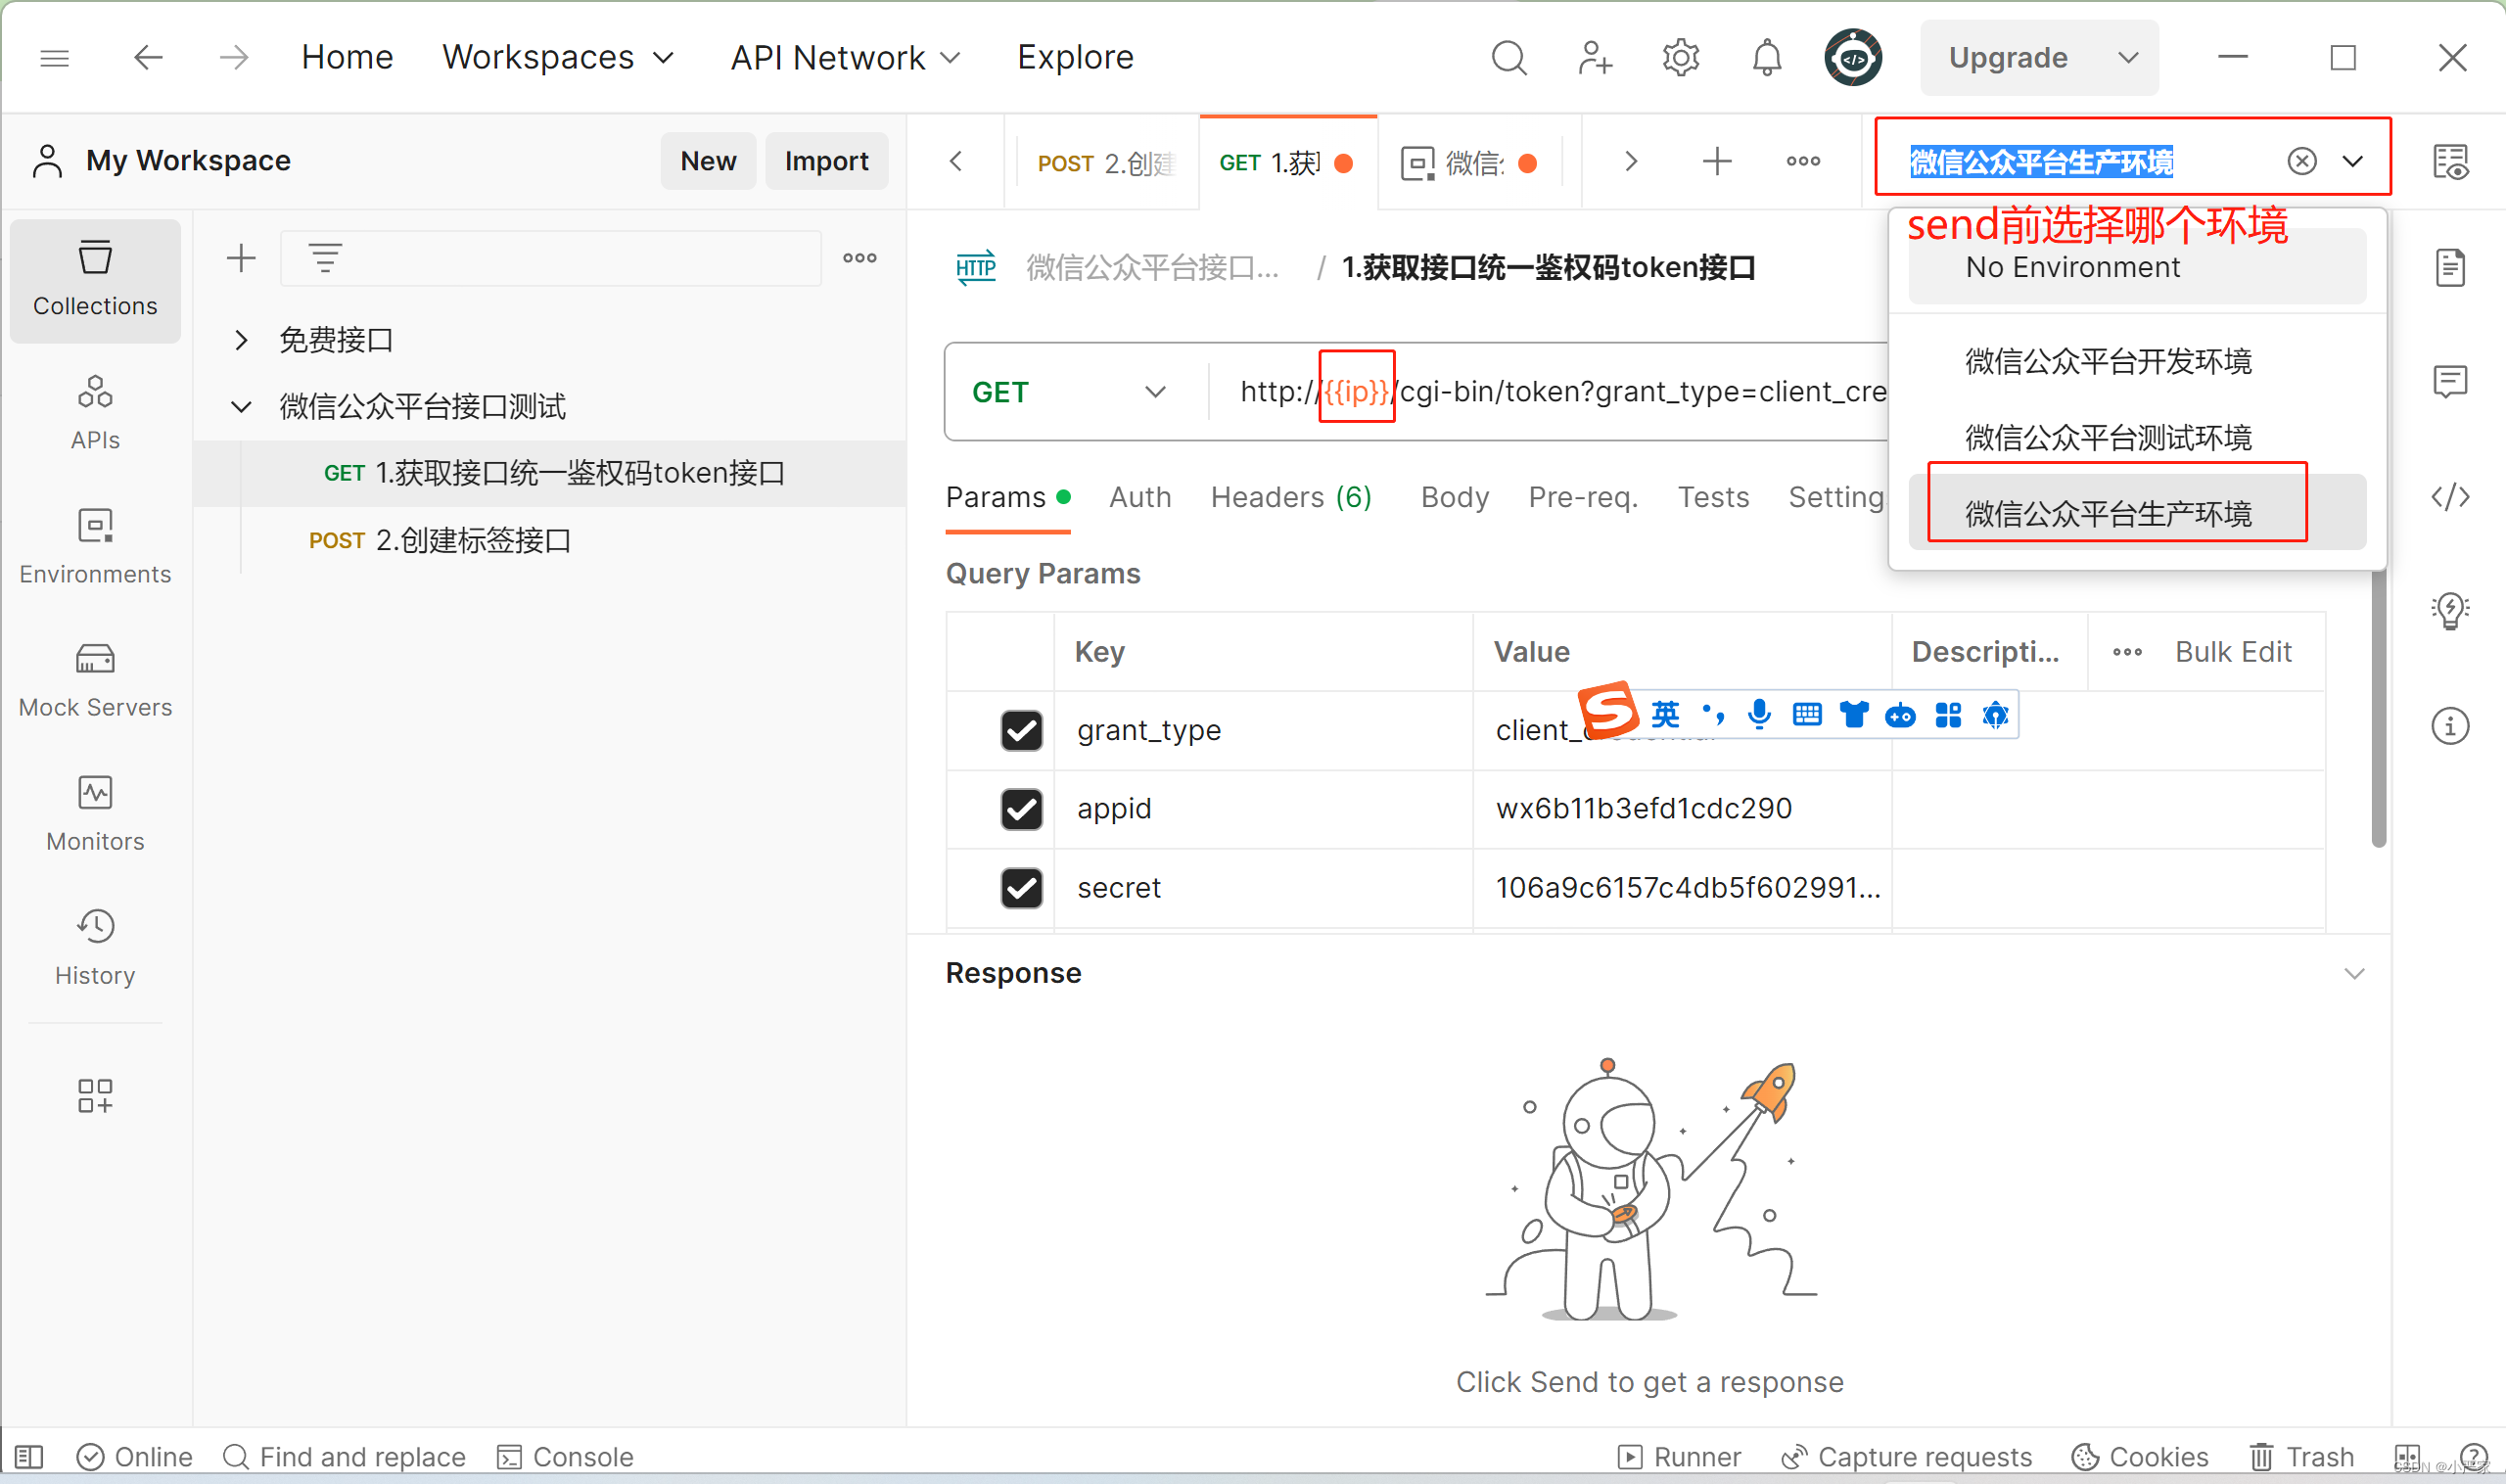Open the Documentation icon in right sidebar
Screen dimensions: 2506x1484
click(2451, 267)
